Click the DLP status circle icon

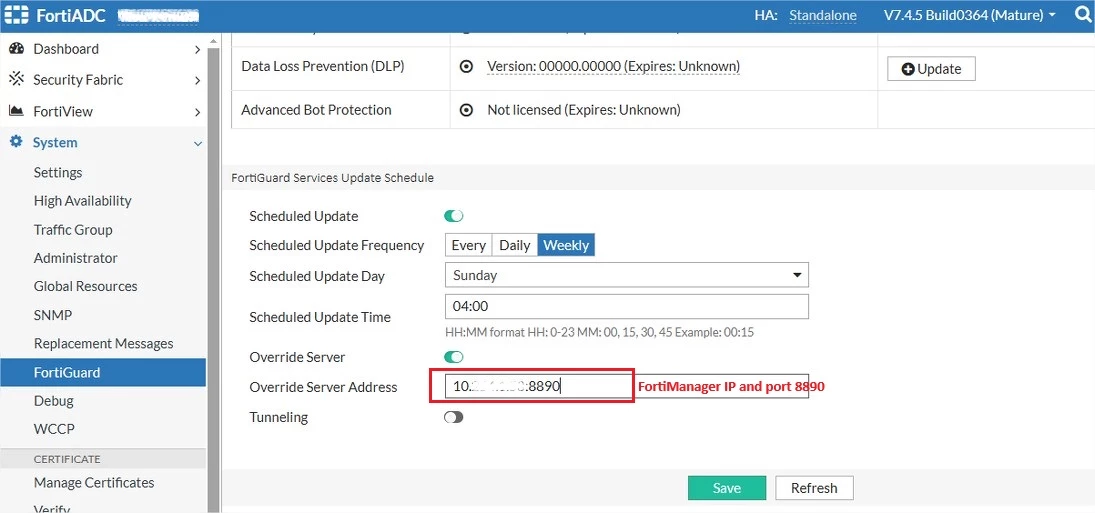coord(466,66)
